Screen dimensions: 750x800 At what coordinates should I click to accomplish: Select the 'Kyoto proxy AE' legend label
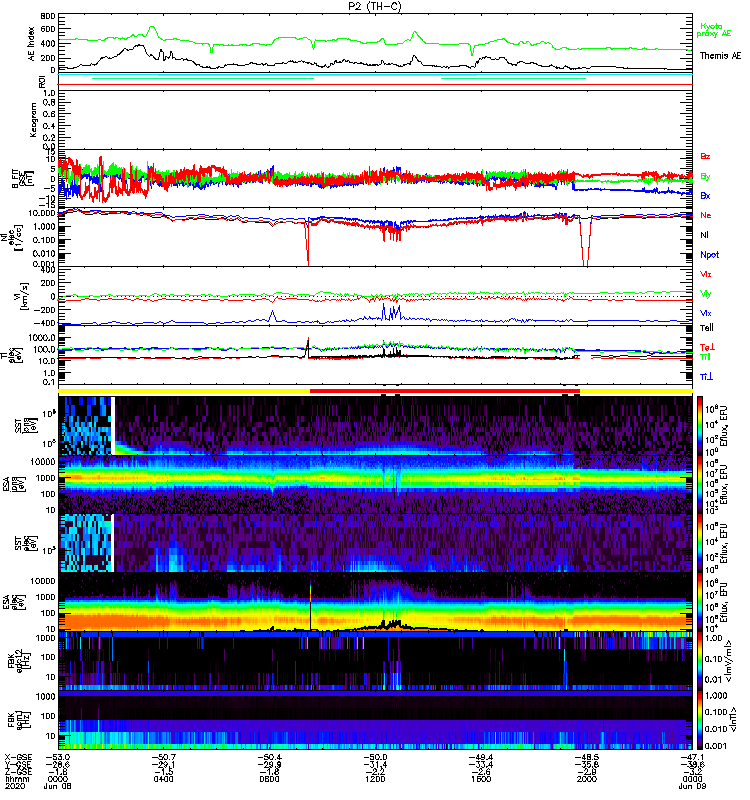[x=714, y=30]
